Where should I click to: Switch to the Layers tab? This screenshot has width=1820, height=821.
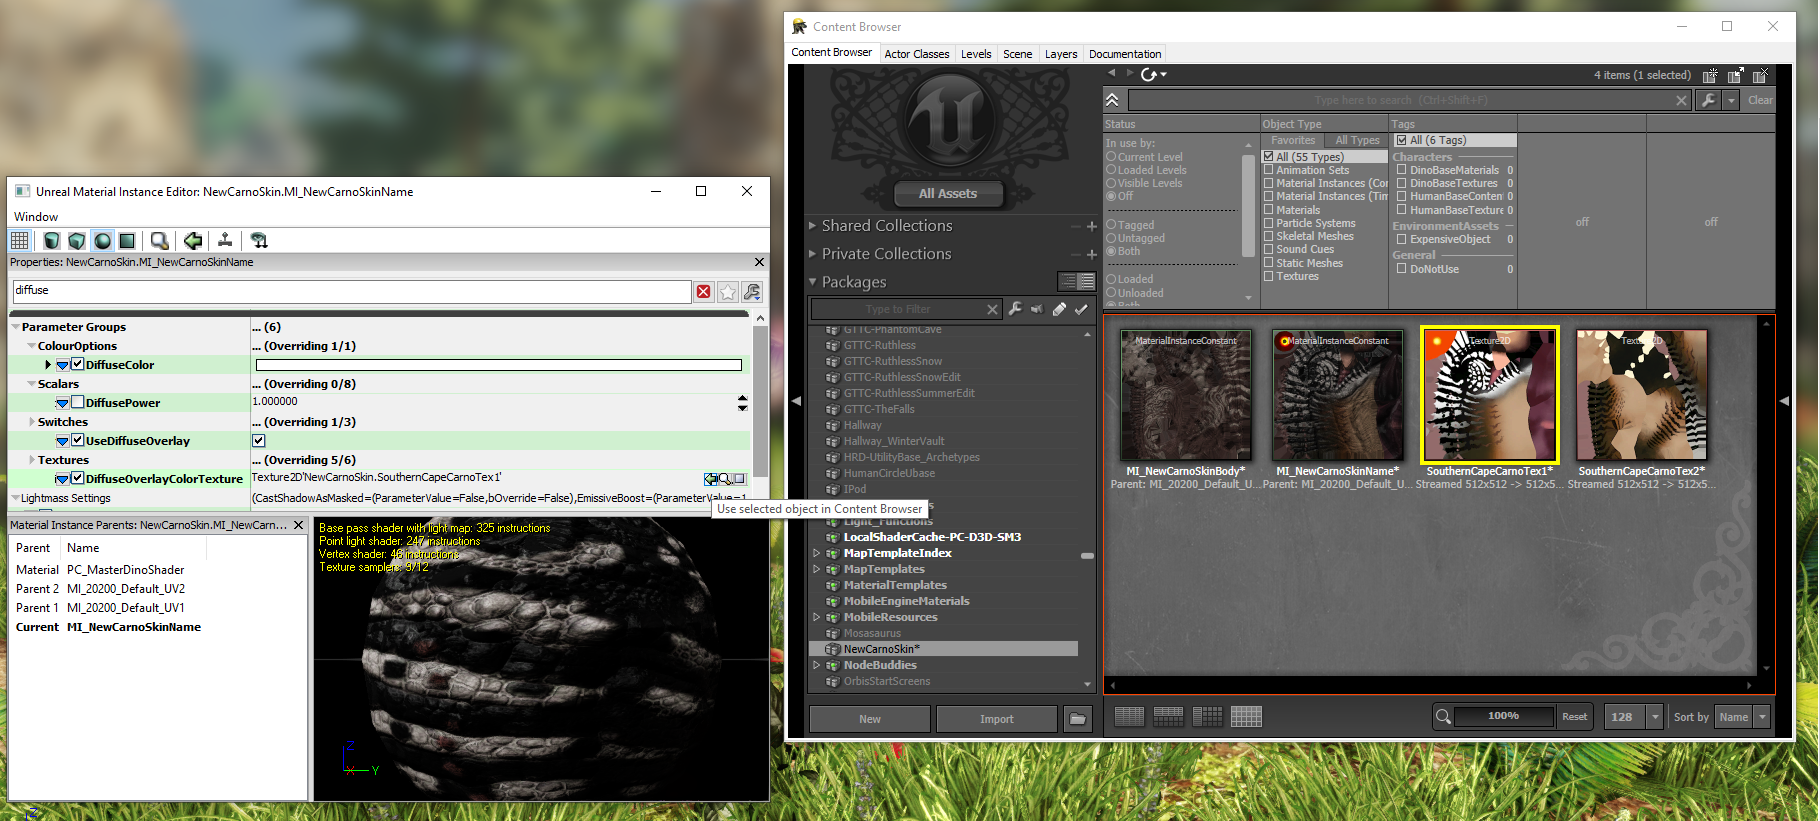[x=1061, y=54]
